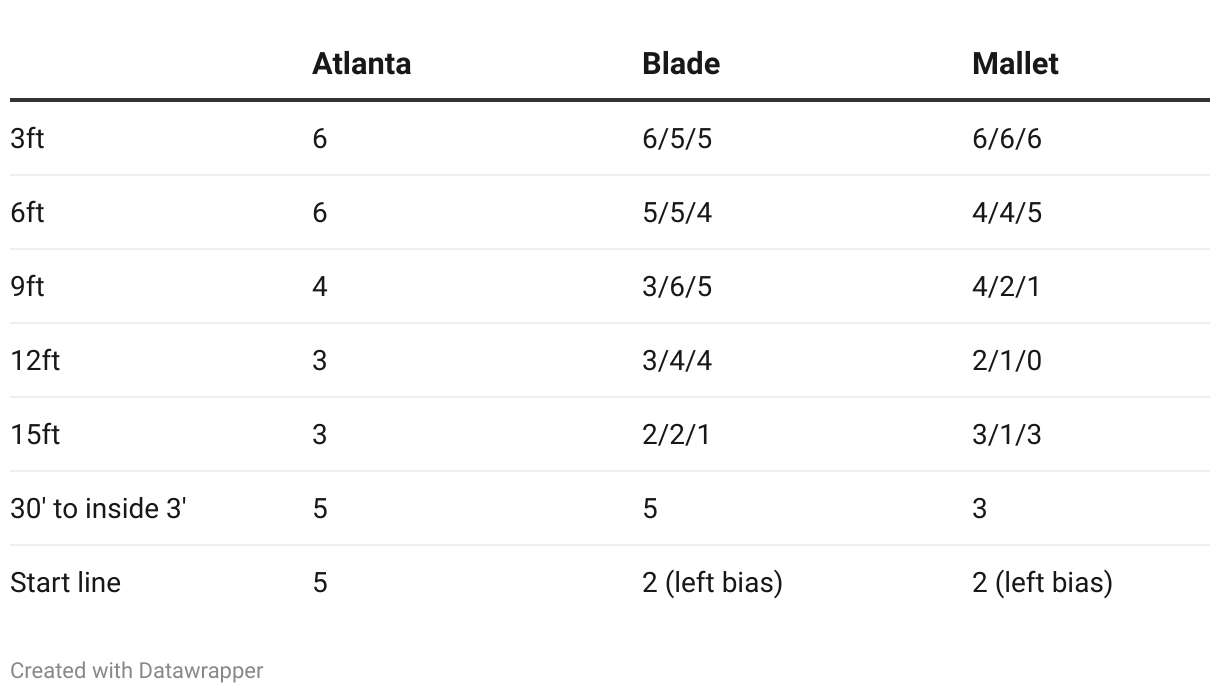Click the Mallet column header

(1015, 63)
